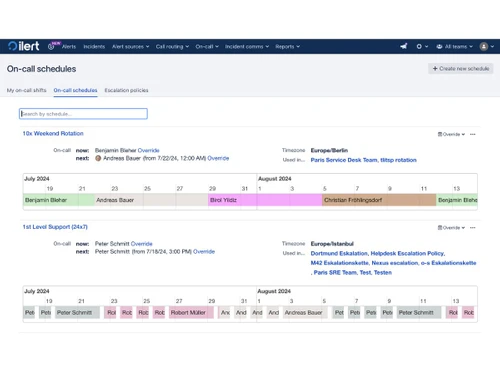Open the Helpdesk Escalation Policy link
The image size is (500, 375).
tap(407, 253)
